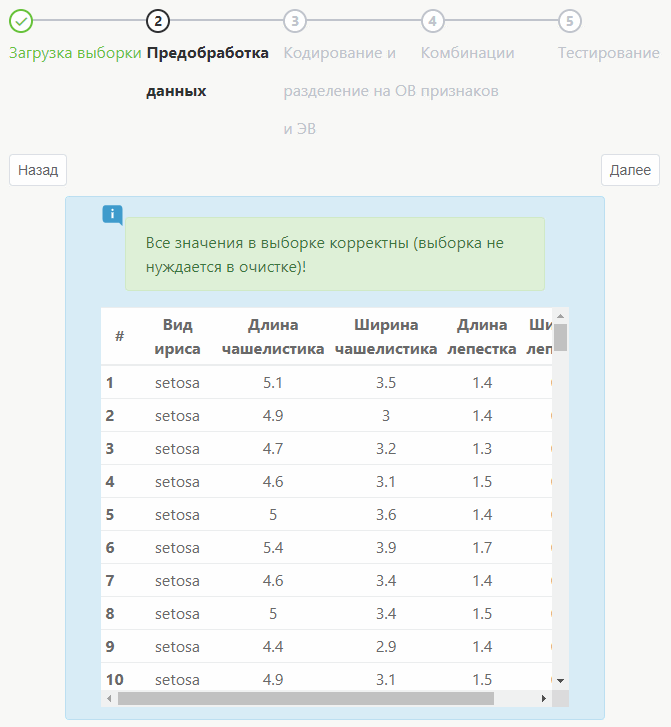This screenshot has width=671, height=727.
Task: Click value 2.9 in row 9
Action: point(386,647)
